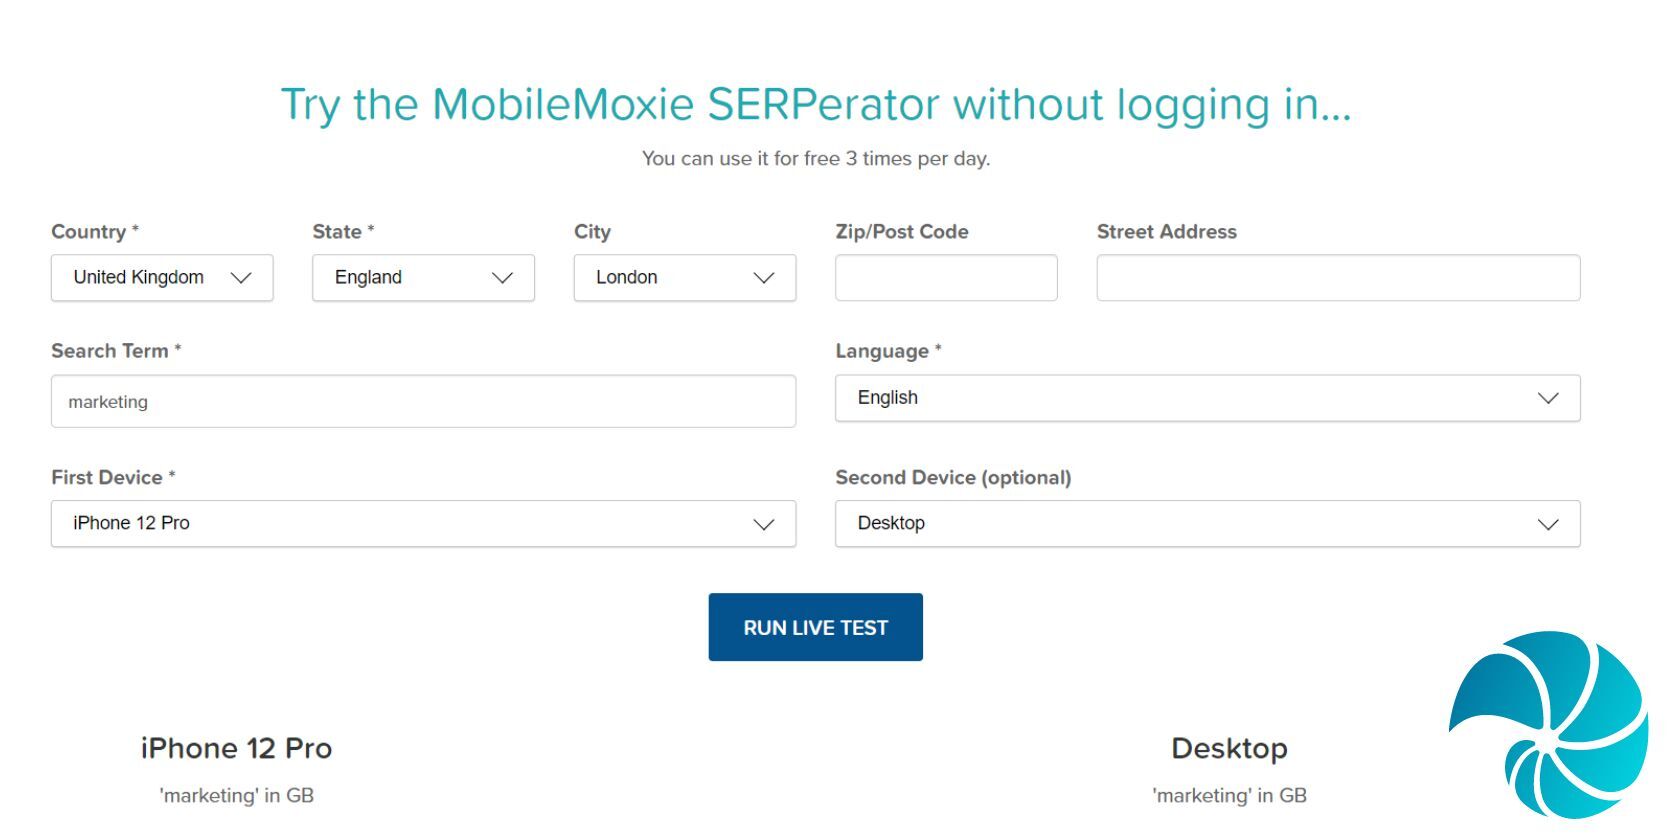Click the First Device chevron arrow
This screenshot has width=1680, height=840.
click(764, 524)
